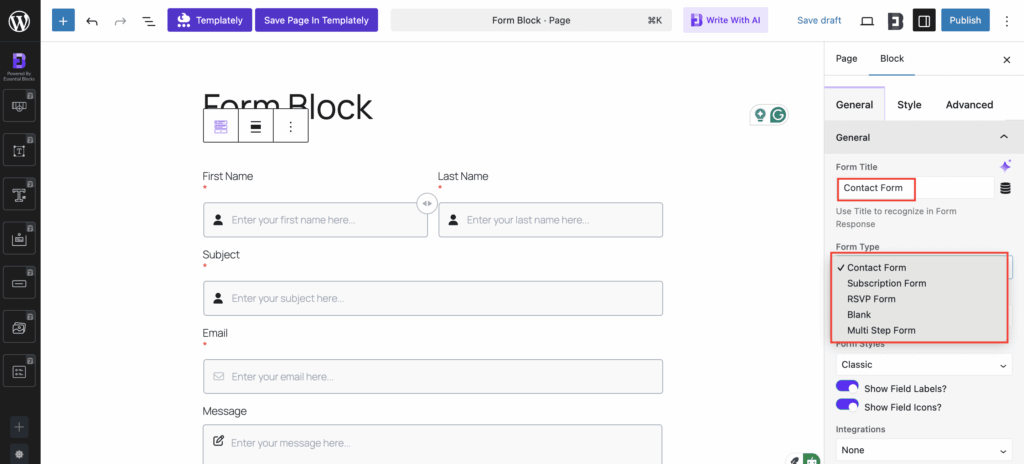Click the WordPress logo icon
This screenshot has width=1024, height=464.
click(x=20, y=20)
